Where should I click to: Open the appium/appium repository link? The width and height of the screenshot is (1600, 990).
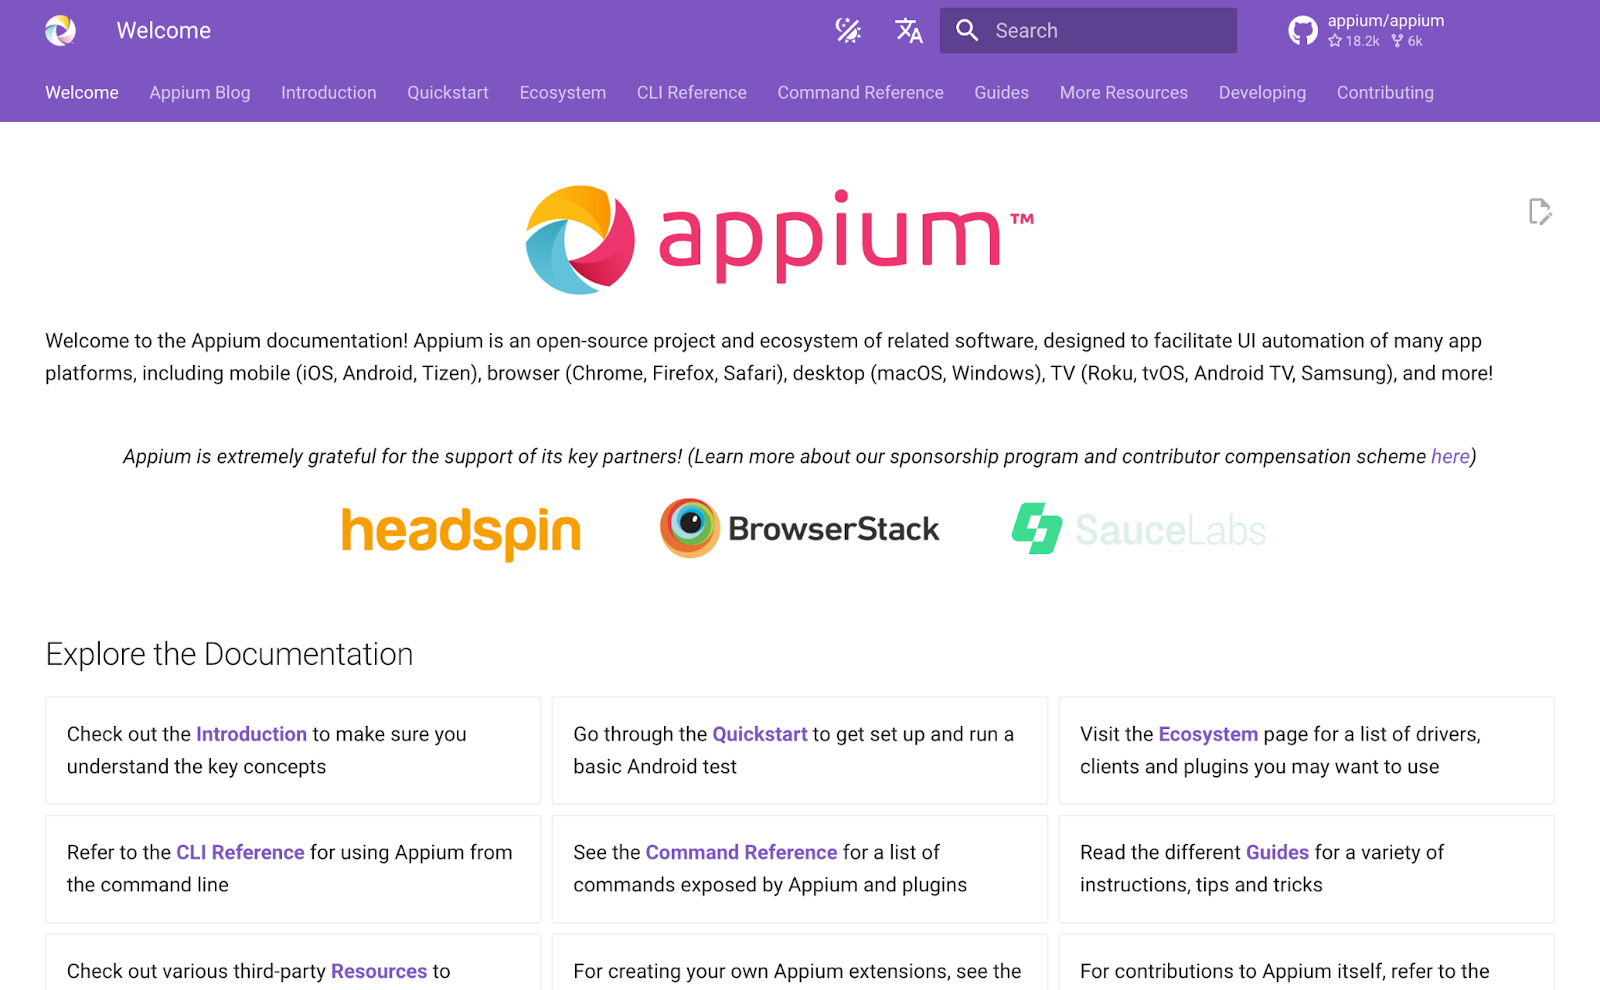point(1385,20)
